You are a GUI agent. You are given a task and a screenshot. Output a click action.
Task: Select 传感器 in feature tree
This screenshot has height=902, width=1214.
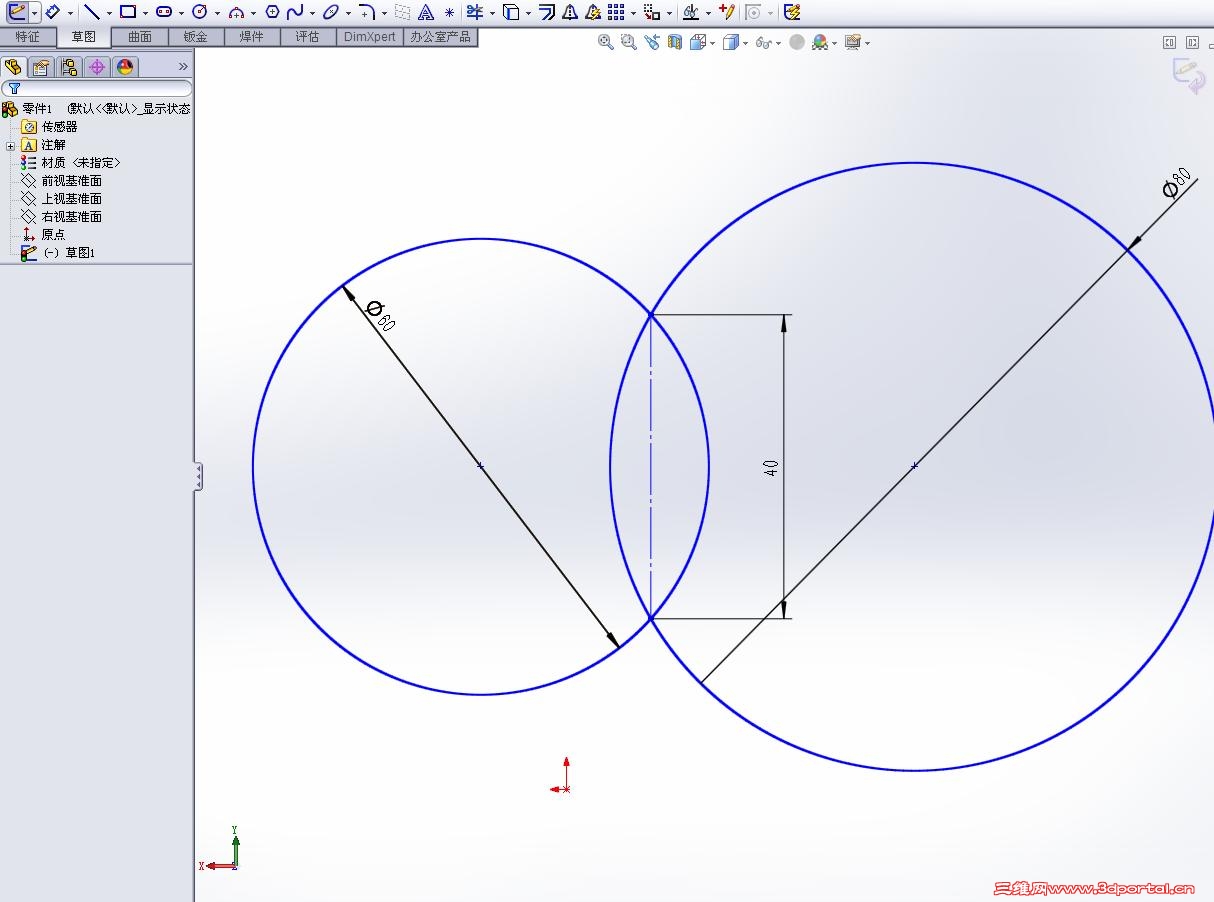[x=49, y=127]
